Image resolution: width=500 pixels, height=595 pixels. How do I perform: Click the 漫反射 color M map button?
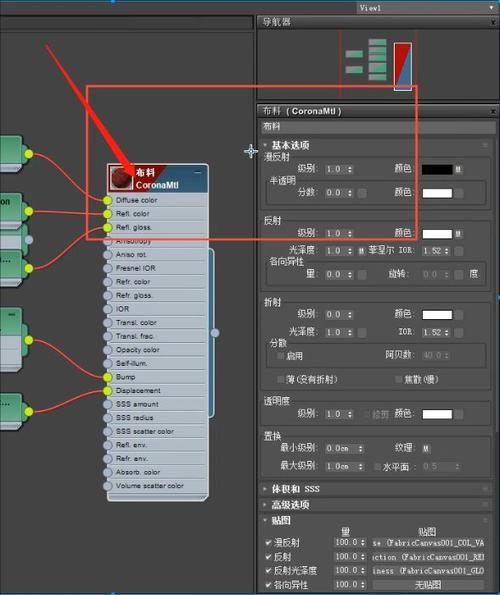click(458, 170)
